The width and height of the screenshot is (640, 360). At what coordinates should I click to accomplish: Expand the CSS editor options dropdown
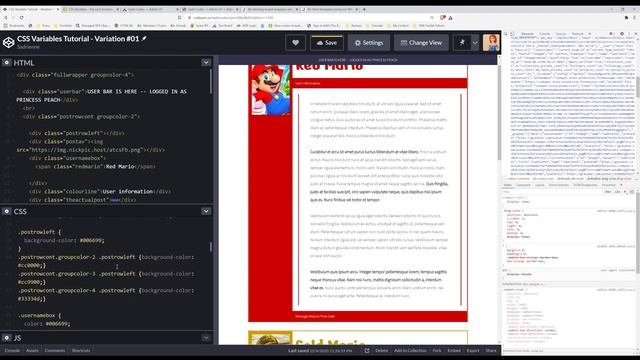click(206, 211)
